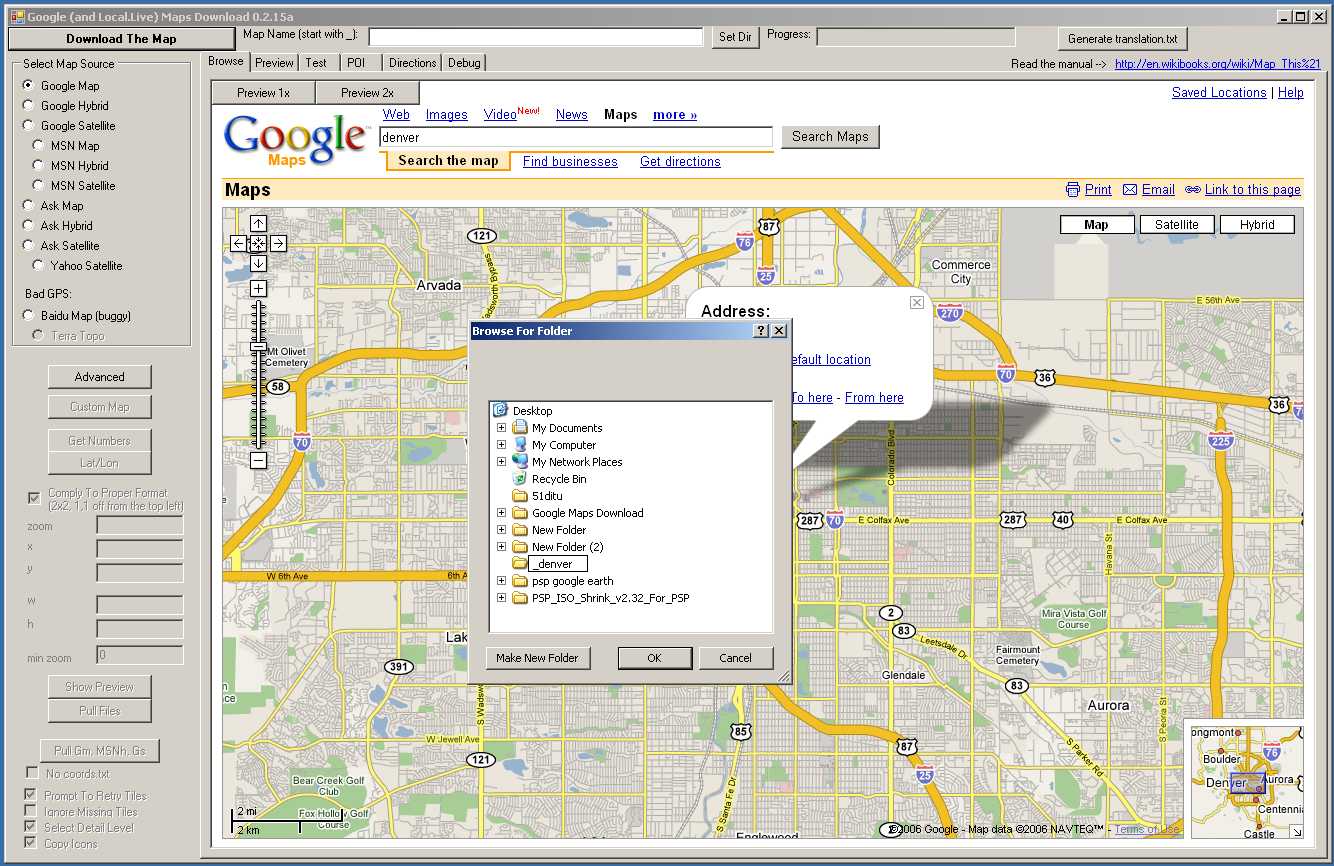
Task: Pan the map up with arrow icon
Action: click(258, 224)
